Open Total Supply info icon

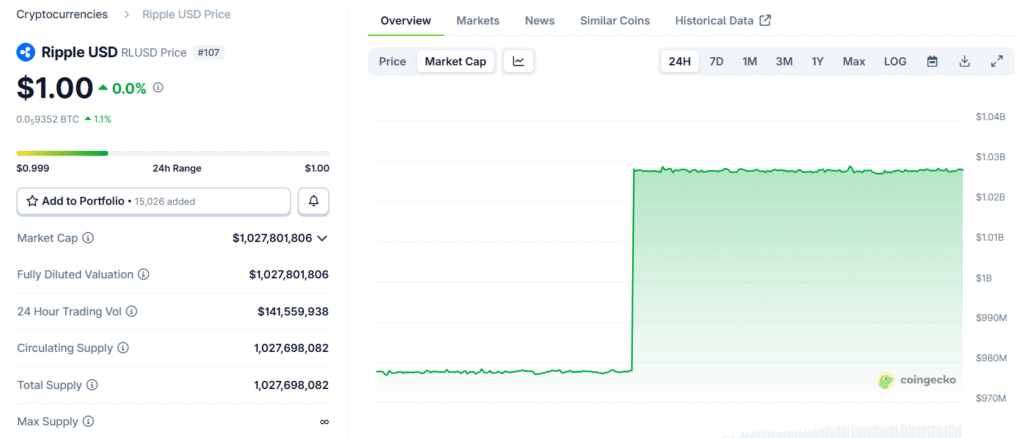click(92, 385)
